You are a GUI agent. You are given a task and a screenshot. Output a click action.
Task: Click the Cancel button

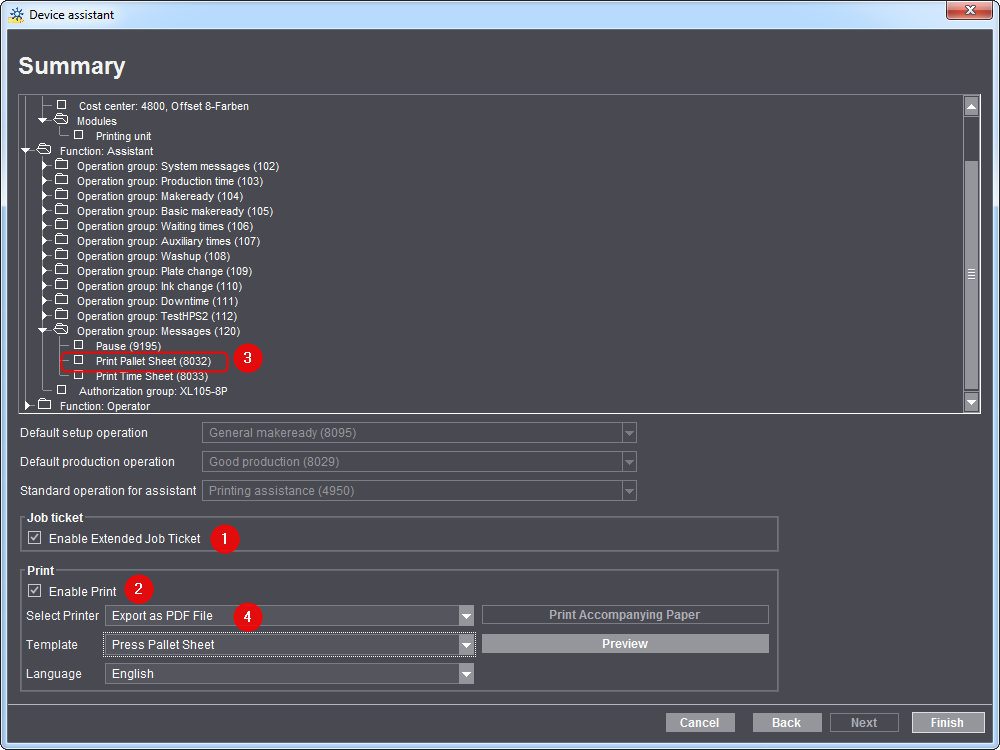[x=699, y=722]
